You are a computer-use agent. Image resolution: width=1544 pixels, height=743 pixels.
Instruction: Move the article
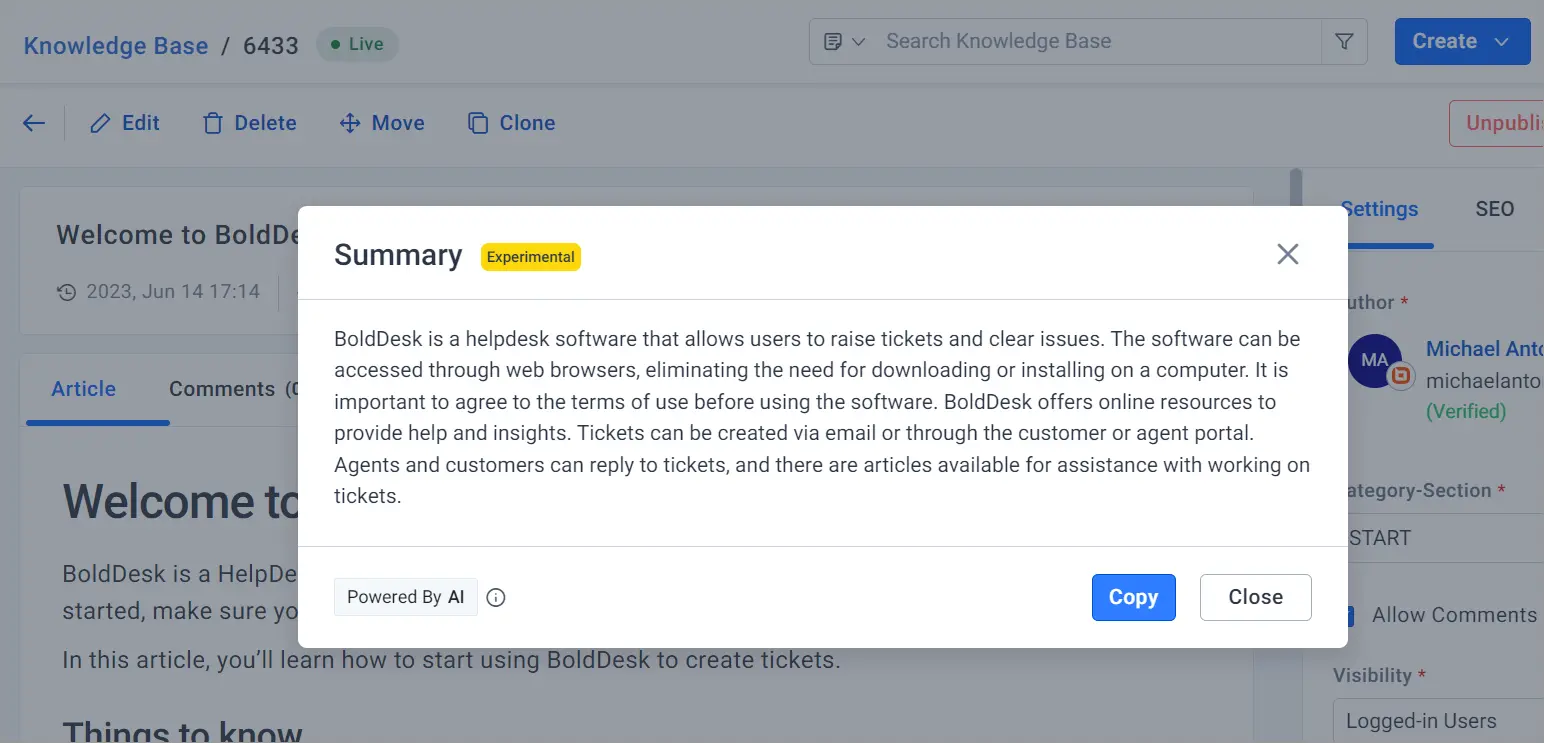click(382, 123)
